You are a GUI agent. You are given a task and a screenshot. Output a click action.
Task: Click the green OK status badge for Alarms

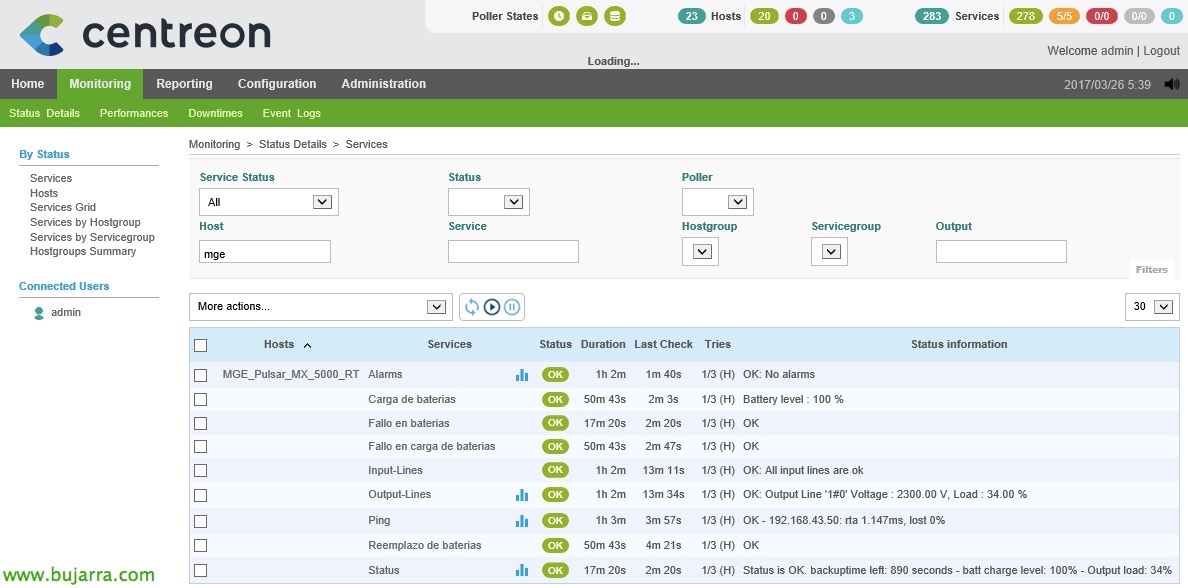click(x=555, y=375)
